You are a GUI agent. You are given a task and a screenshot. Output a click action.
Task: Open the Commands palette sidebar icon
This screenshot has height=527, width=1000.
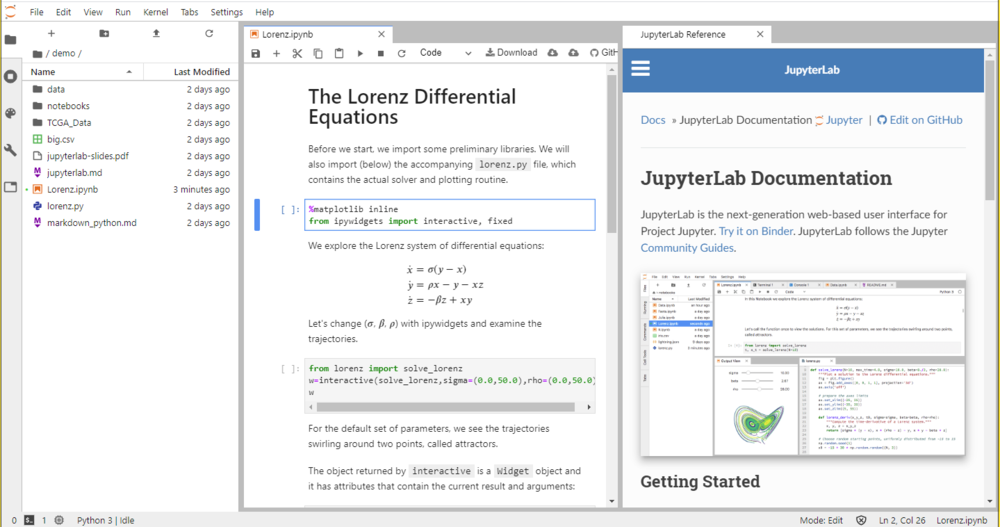click(10, 113)
